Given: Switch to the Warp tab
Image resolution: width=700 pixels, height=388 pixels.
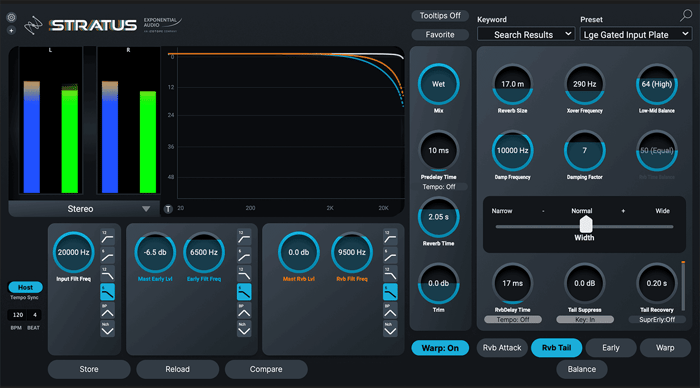Looking at the screenshot, I should [x=665, y=348].
